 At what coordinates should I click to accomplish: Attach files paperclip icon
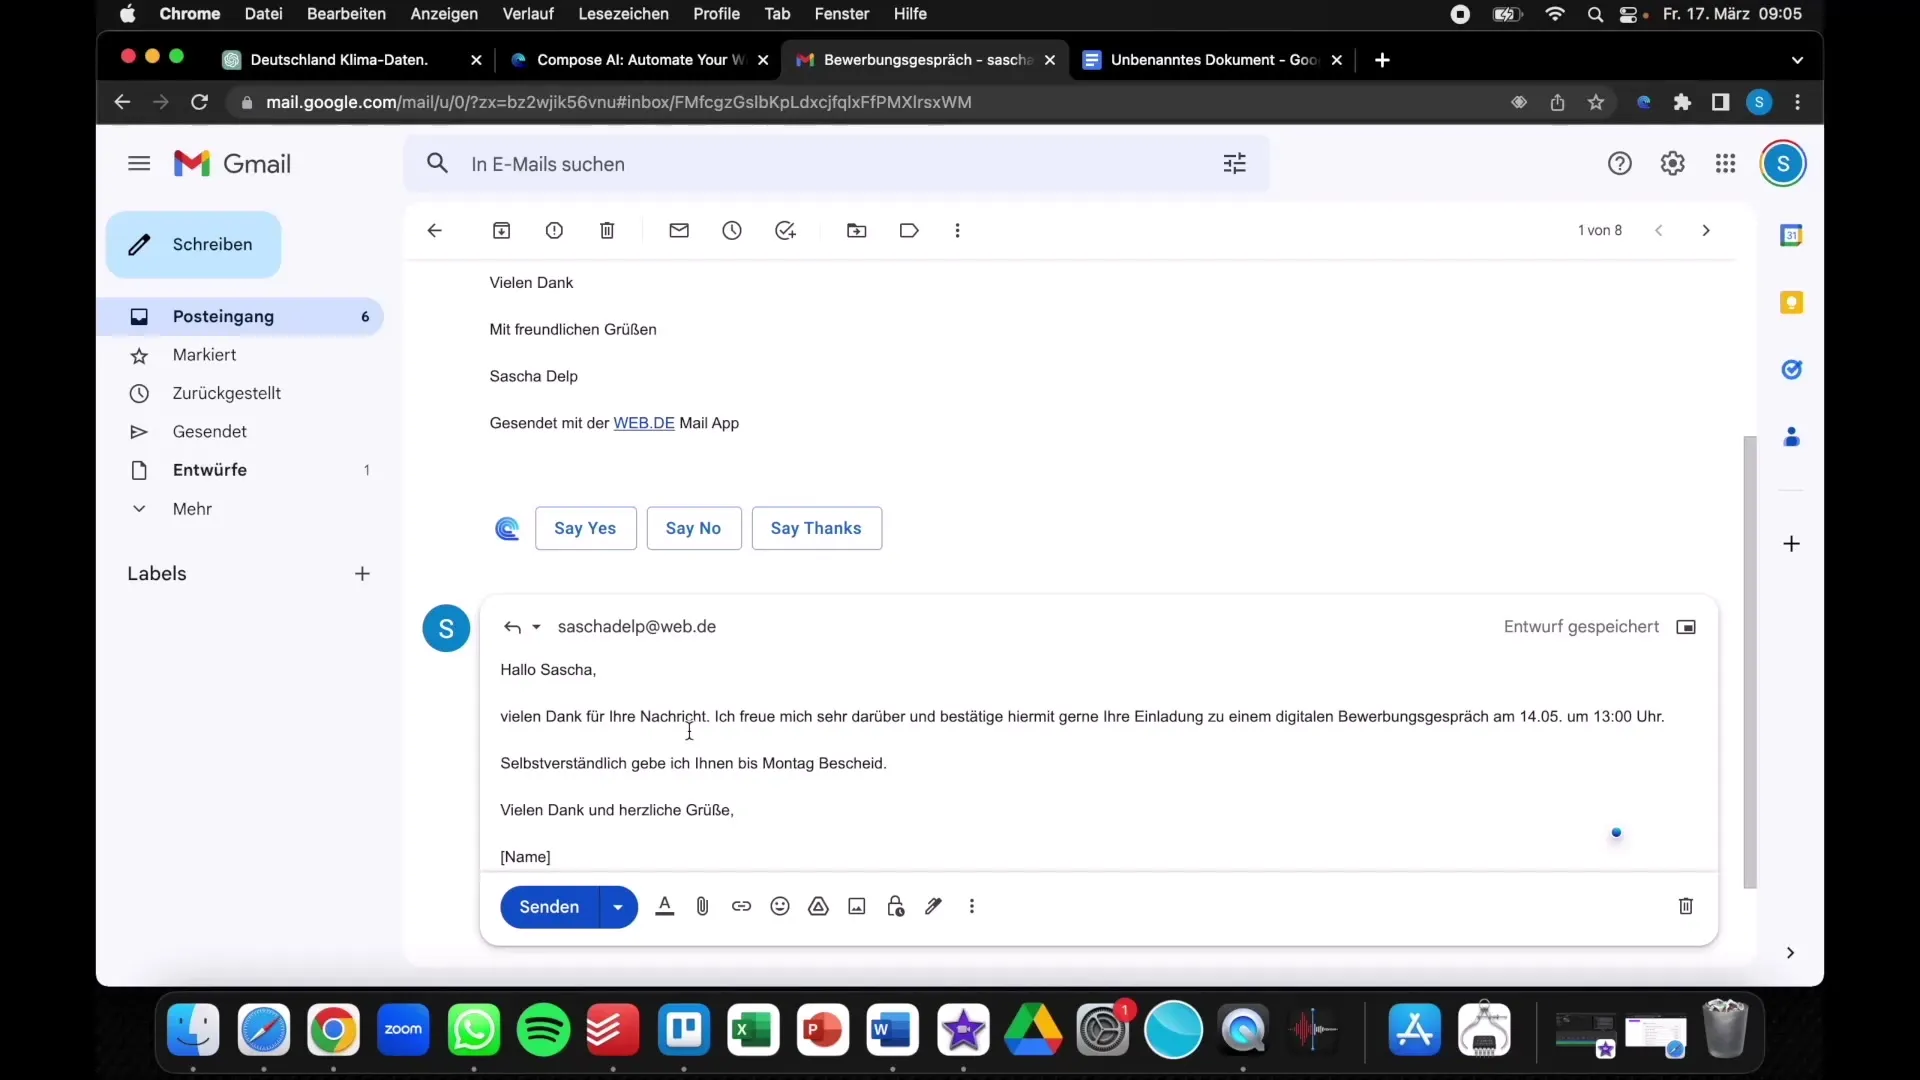pos(703,907)
